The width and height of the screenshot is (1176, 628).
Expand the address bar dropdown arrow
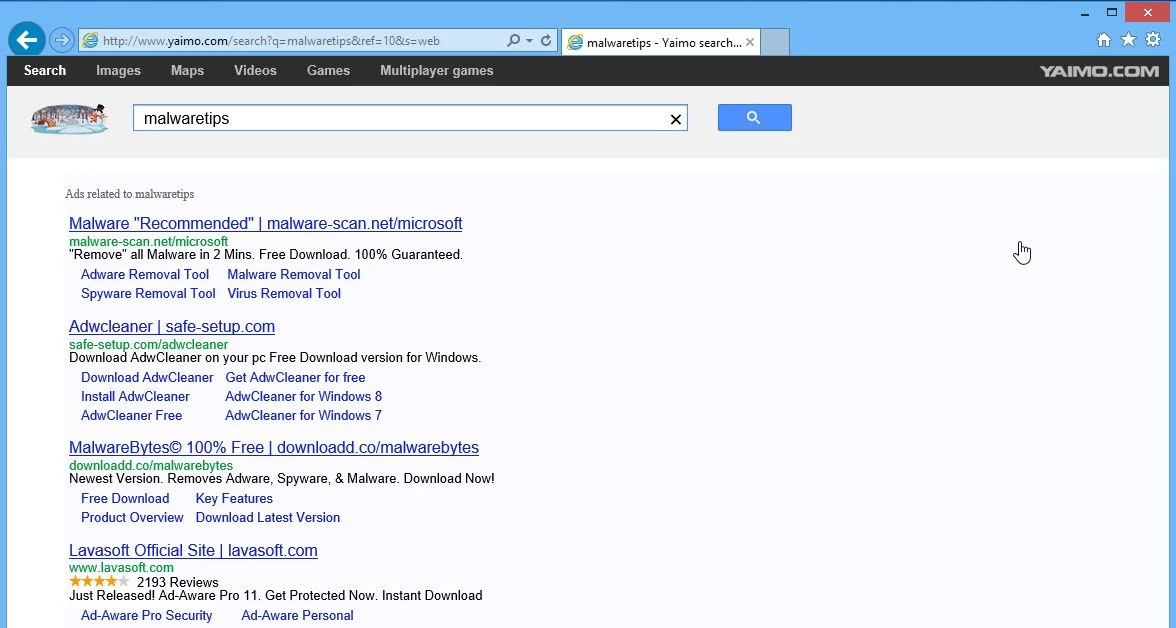point(530,41)
